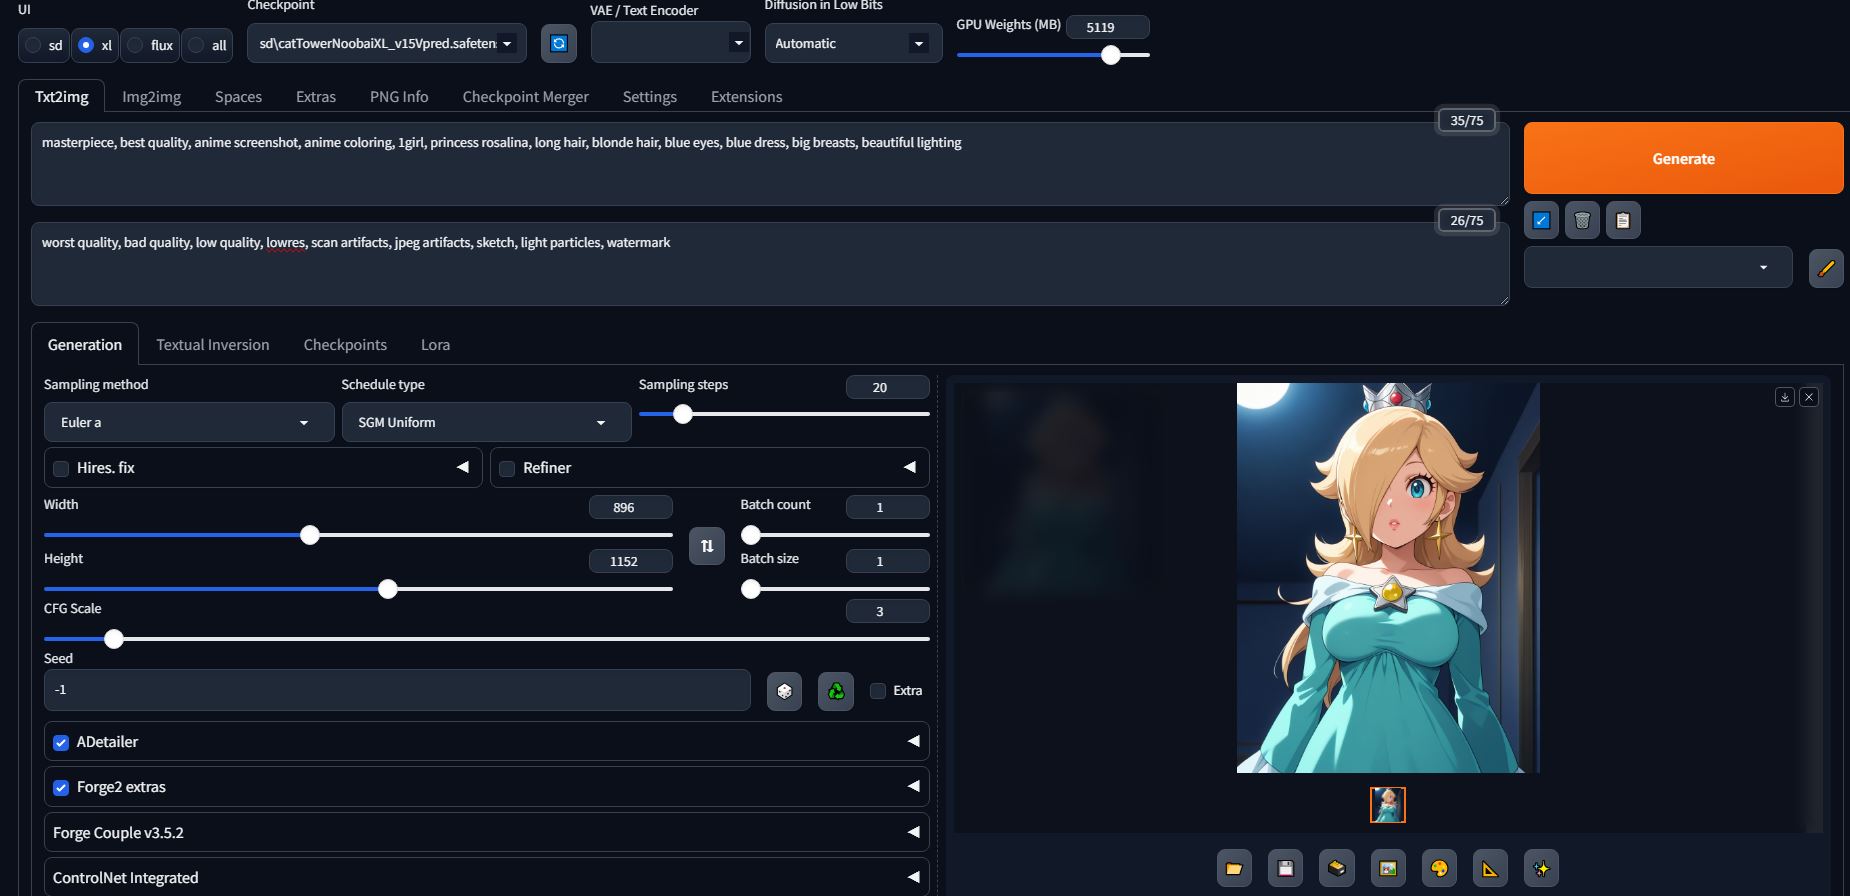The image size is (1850, 896).
Task: Enable the Refiner checkbox
Action: click(x=507, y=468)
